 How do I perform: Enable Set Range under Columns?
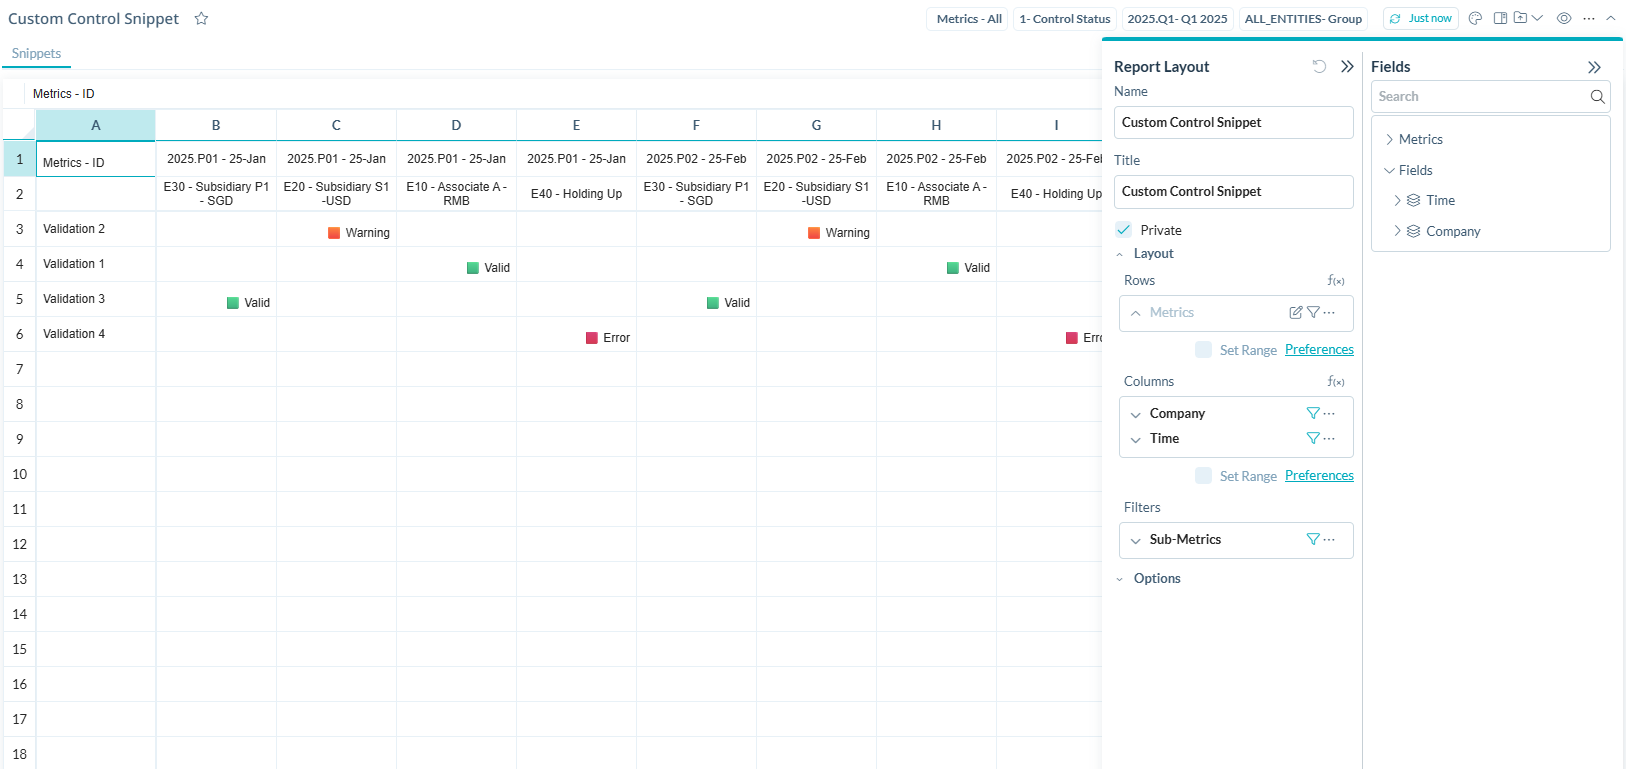(x=1204, y=476)
